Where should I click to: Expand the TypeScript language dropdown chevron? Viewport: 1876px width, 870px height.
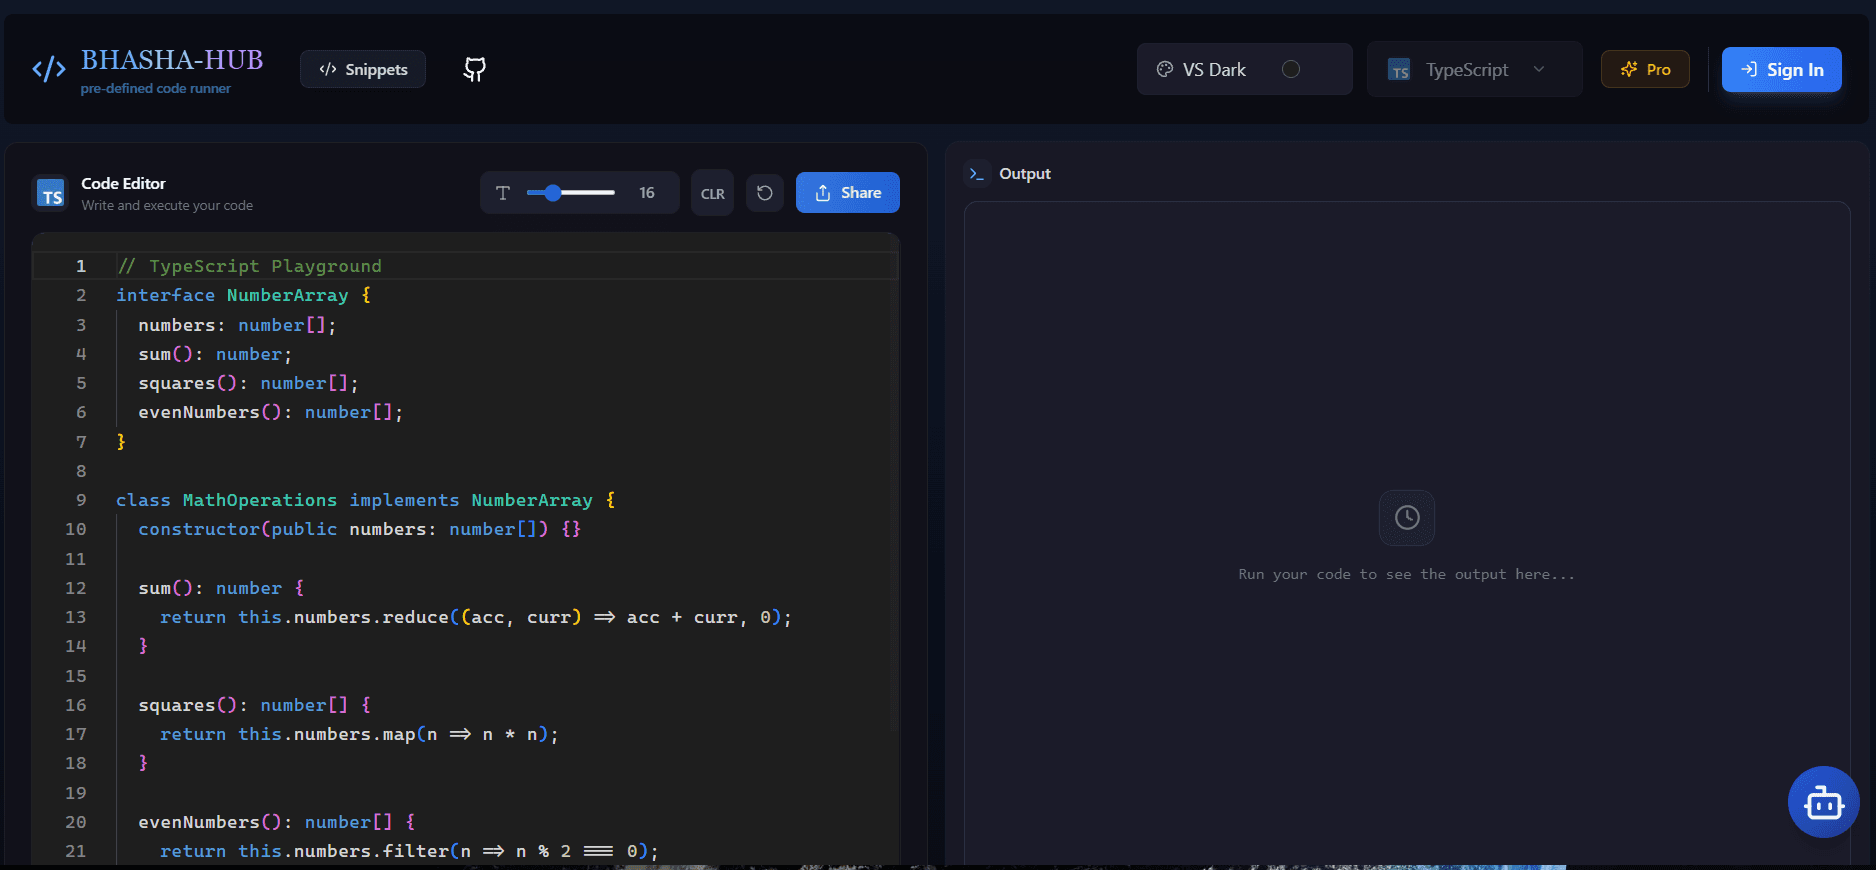pyautogui.click(x=1539, y=69)
